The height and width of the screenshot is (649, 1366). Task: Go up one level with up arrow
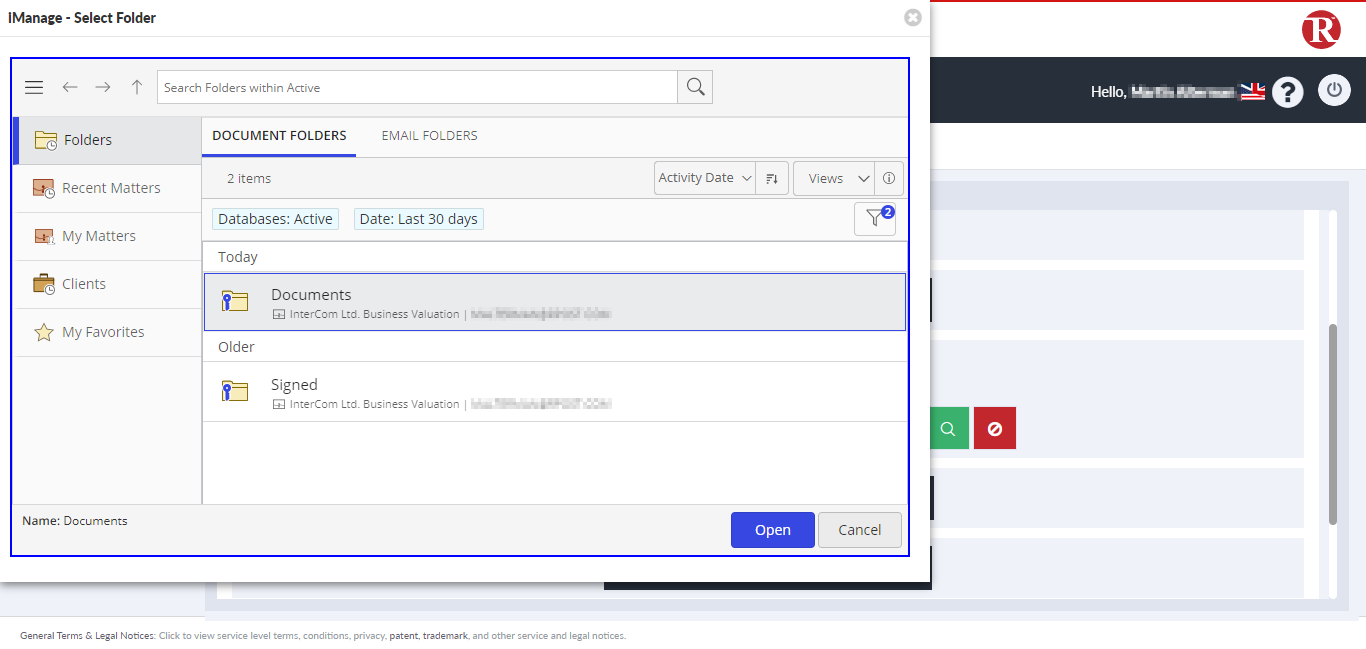(x=137, y=88)
